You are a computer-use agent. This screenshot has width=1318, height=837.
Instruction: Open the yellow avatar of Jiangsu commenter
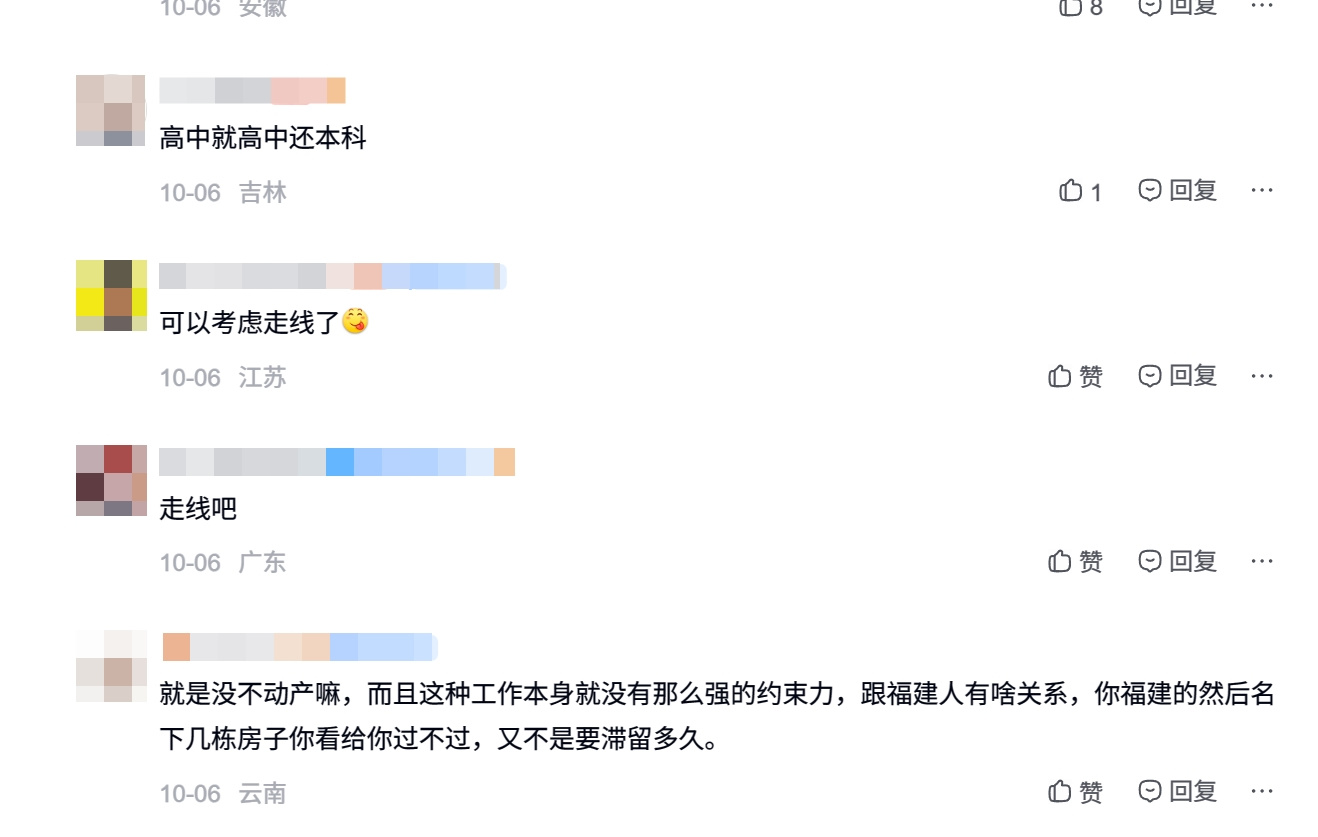111,295
